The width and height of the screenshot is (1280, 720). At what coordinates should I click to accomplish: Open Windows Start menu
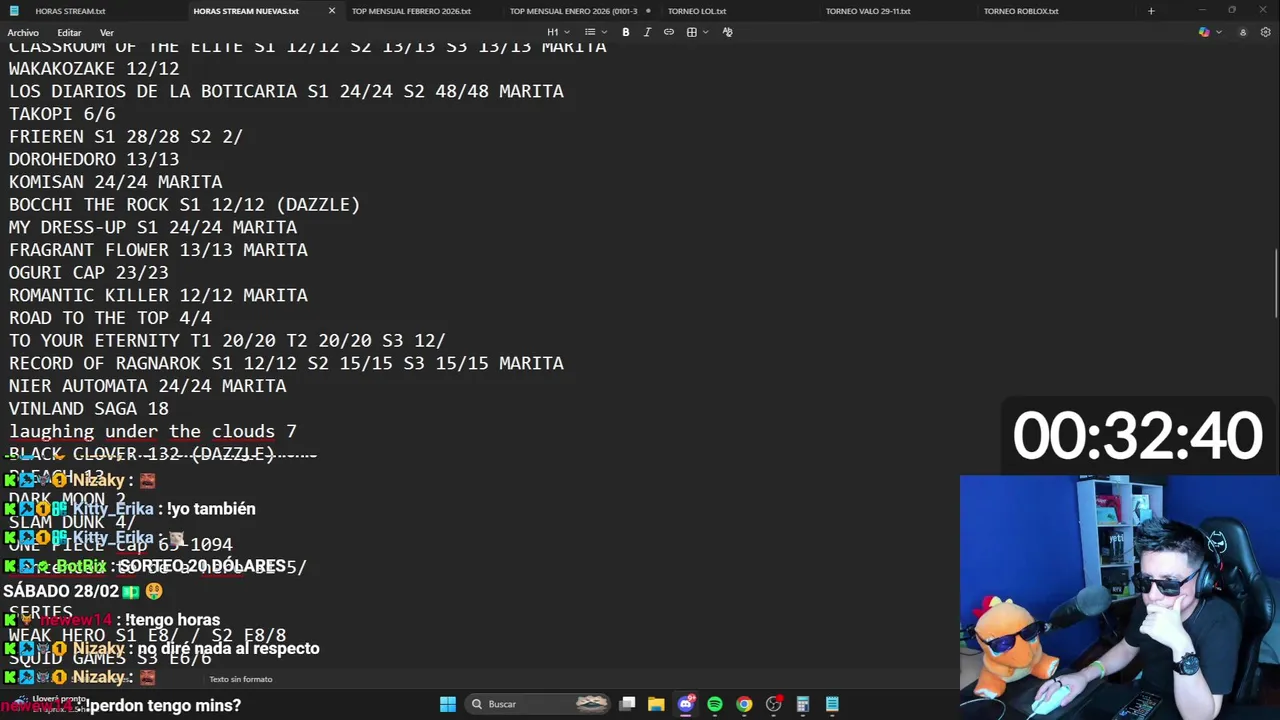pos(448,704)
